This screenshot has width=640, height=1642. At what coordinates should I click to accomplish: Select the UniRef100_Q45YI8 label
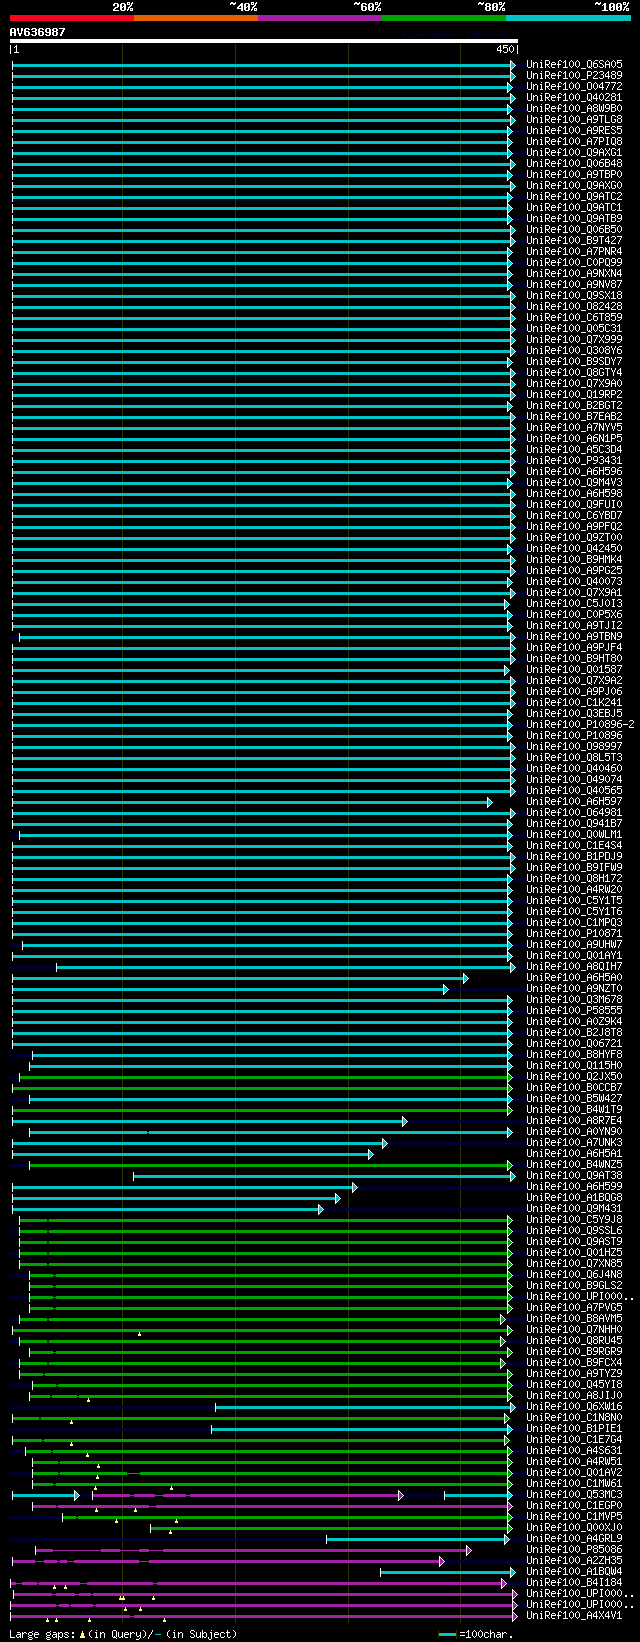[574, 1384]
